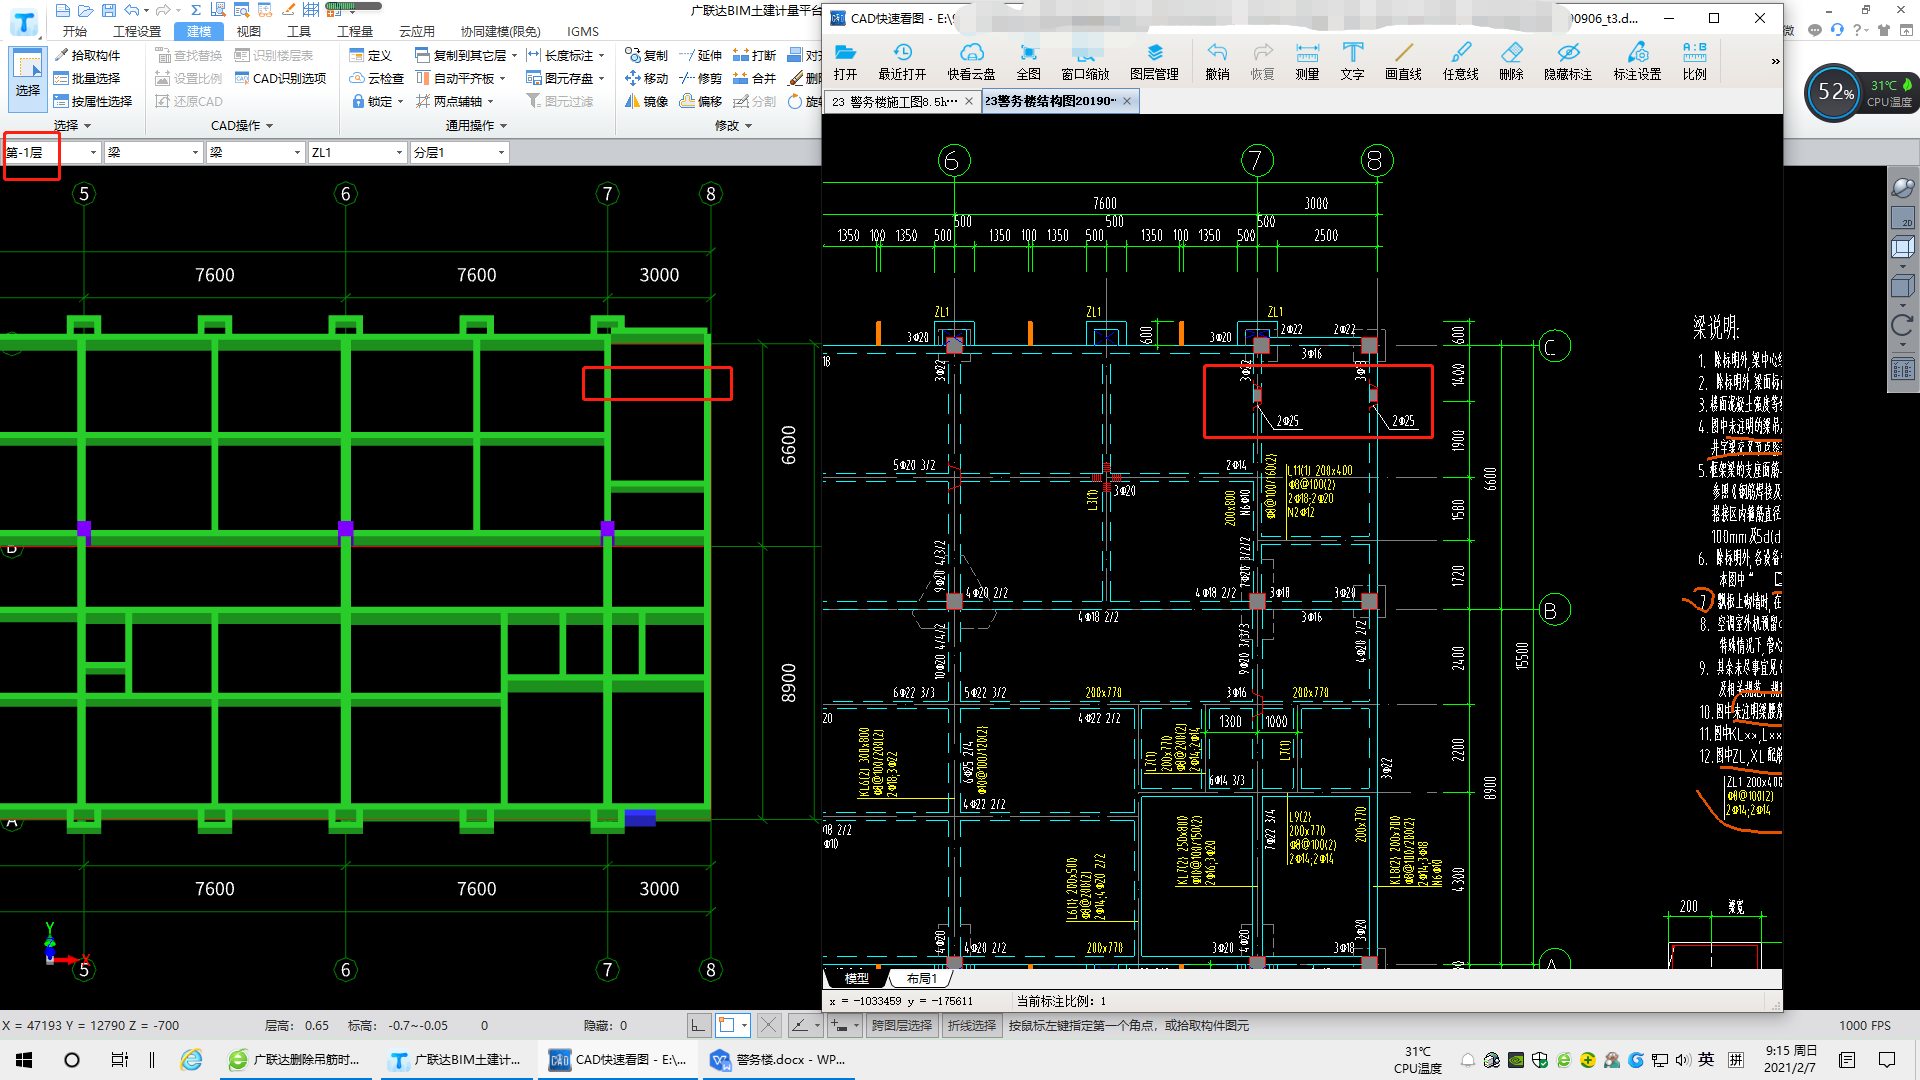Image resolution: width=1920 pixels, height=1080 pixels.
Task: Select the 删除 eraser tool in CAD viewer
Action: (1511, 61)
